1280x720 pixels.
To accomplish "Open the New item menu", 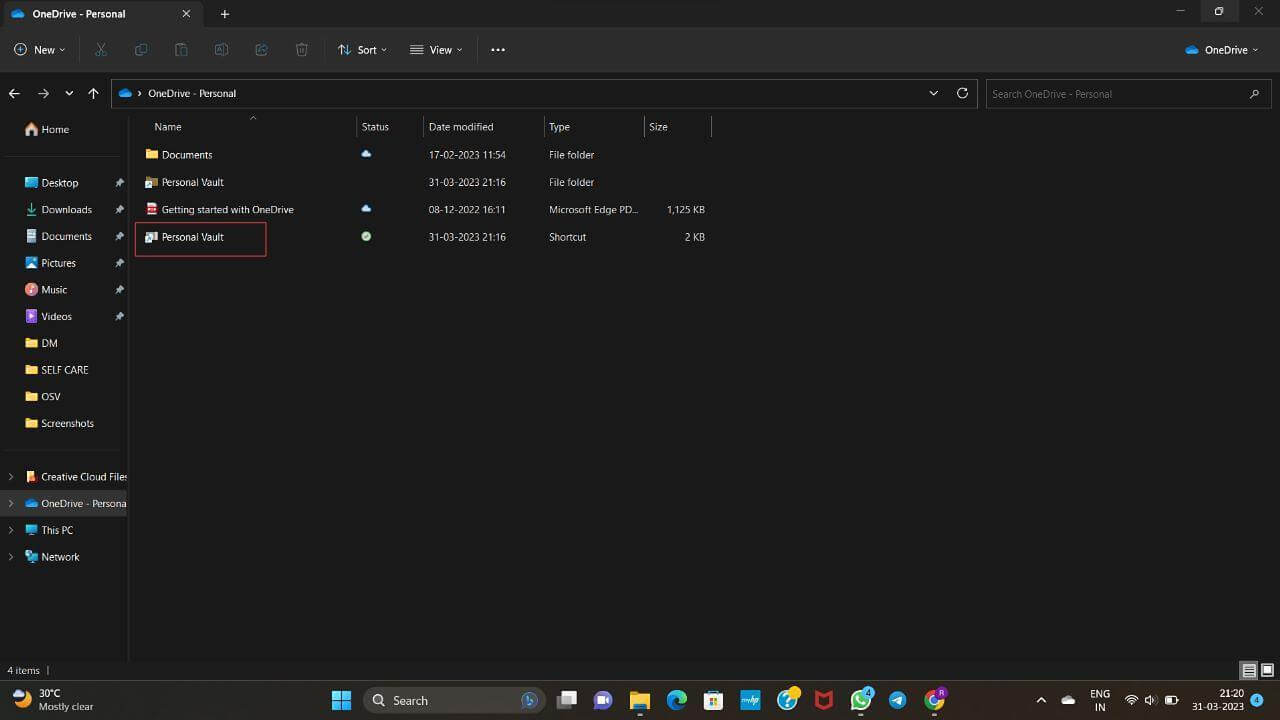I will [x=39, y=50].
